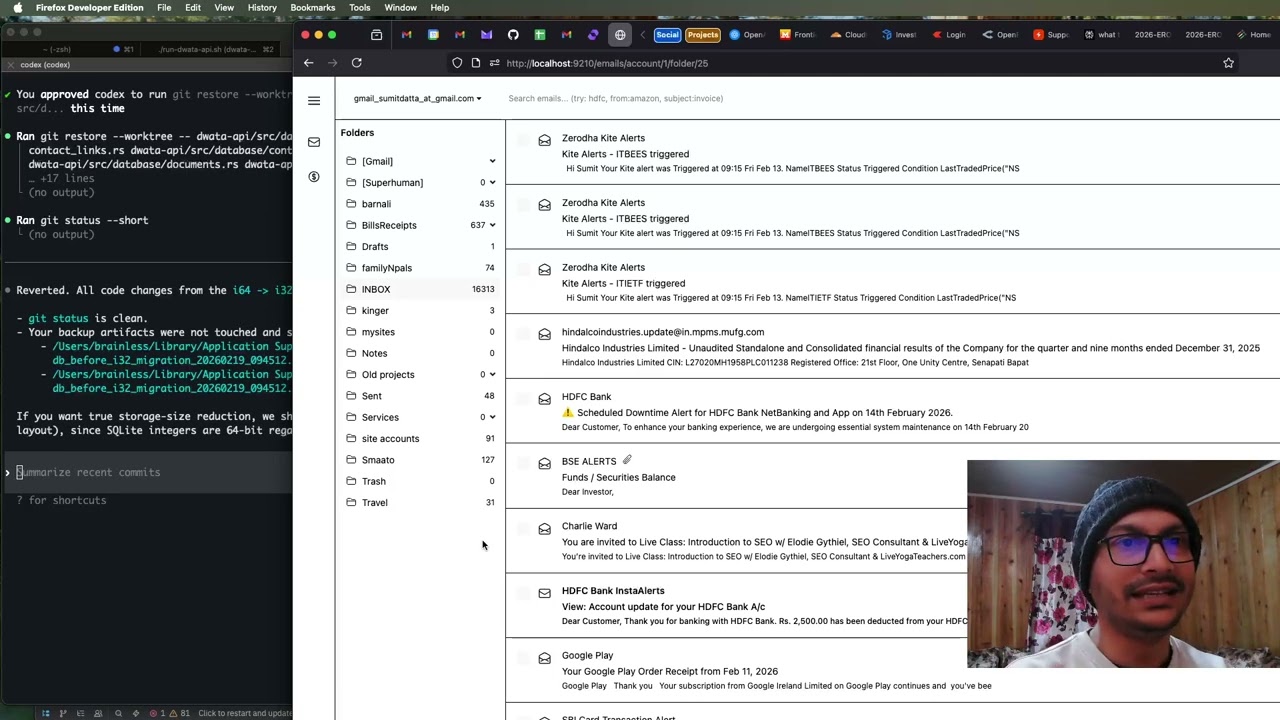Open the mysites folder
Screen dimensions: 1280x720
(420, 332)
